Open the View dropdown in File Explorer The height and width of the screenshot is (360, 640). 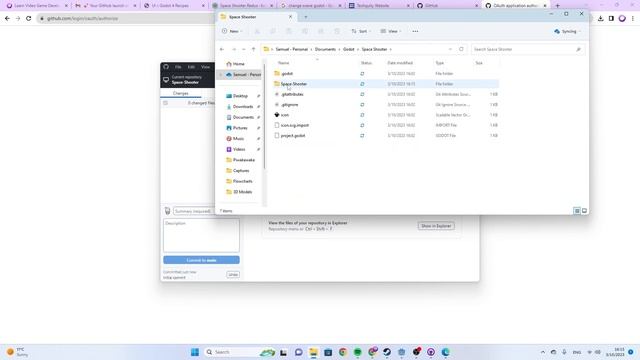coord(391,31)
